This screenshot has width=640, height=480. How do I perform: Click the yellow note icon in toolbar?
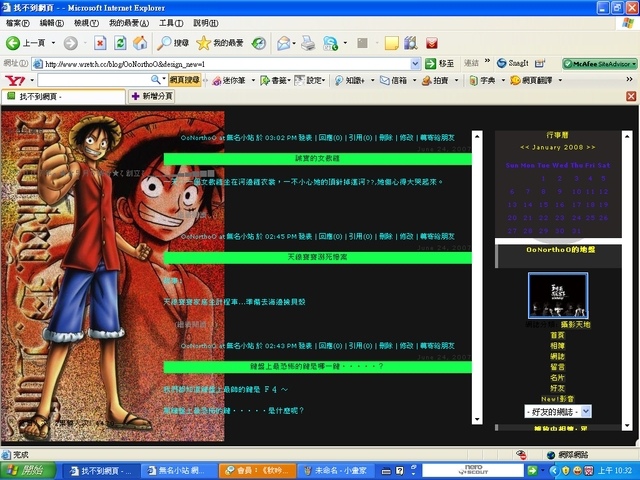click(391, 43)
